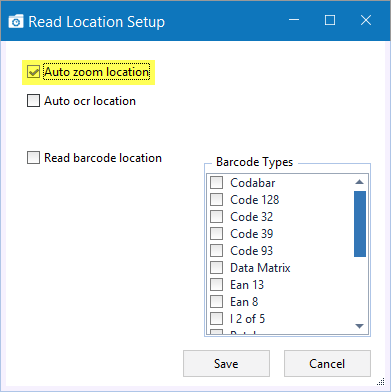This screenshot has width=391, height=392.
Task: Click the camera icon in title bar
Action: pyautogui.click(x=16, y=21)
